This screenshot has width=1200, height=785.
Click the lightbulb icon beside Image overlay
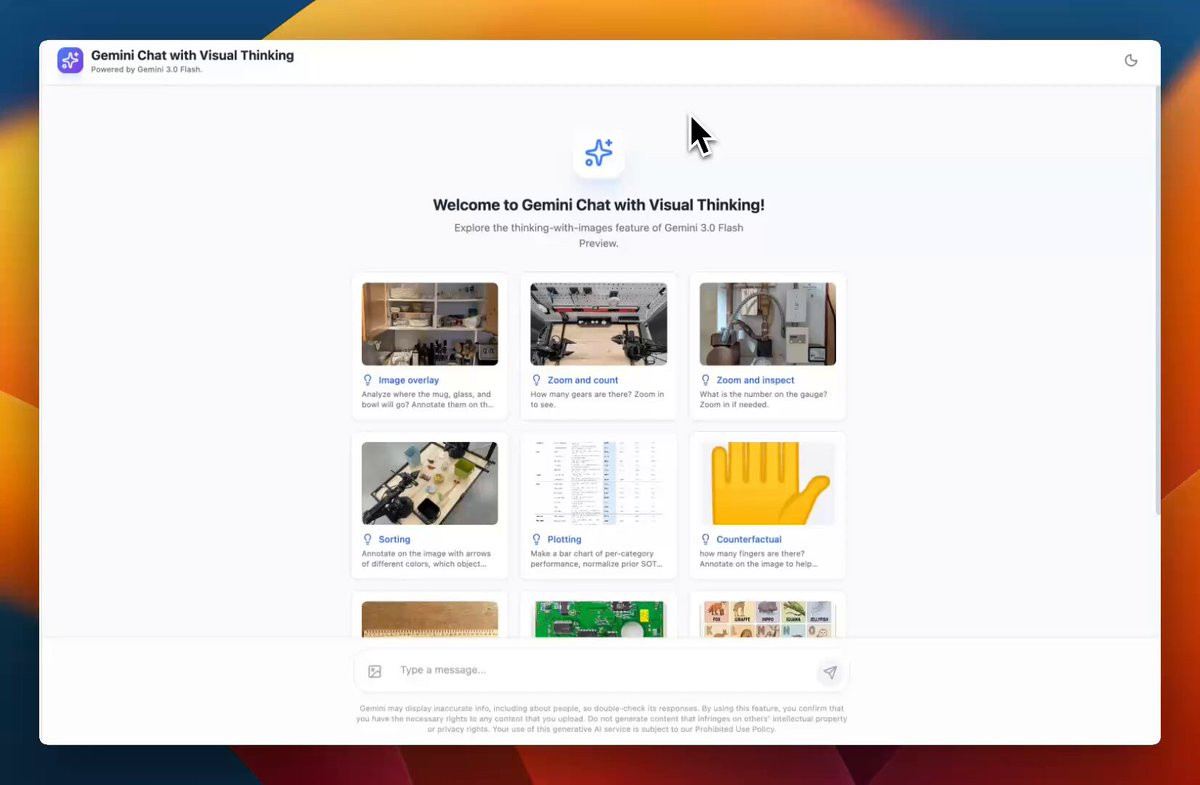[367, 380]
